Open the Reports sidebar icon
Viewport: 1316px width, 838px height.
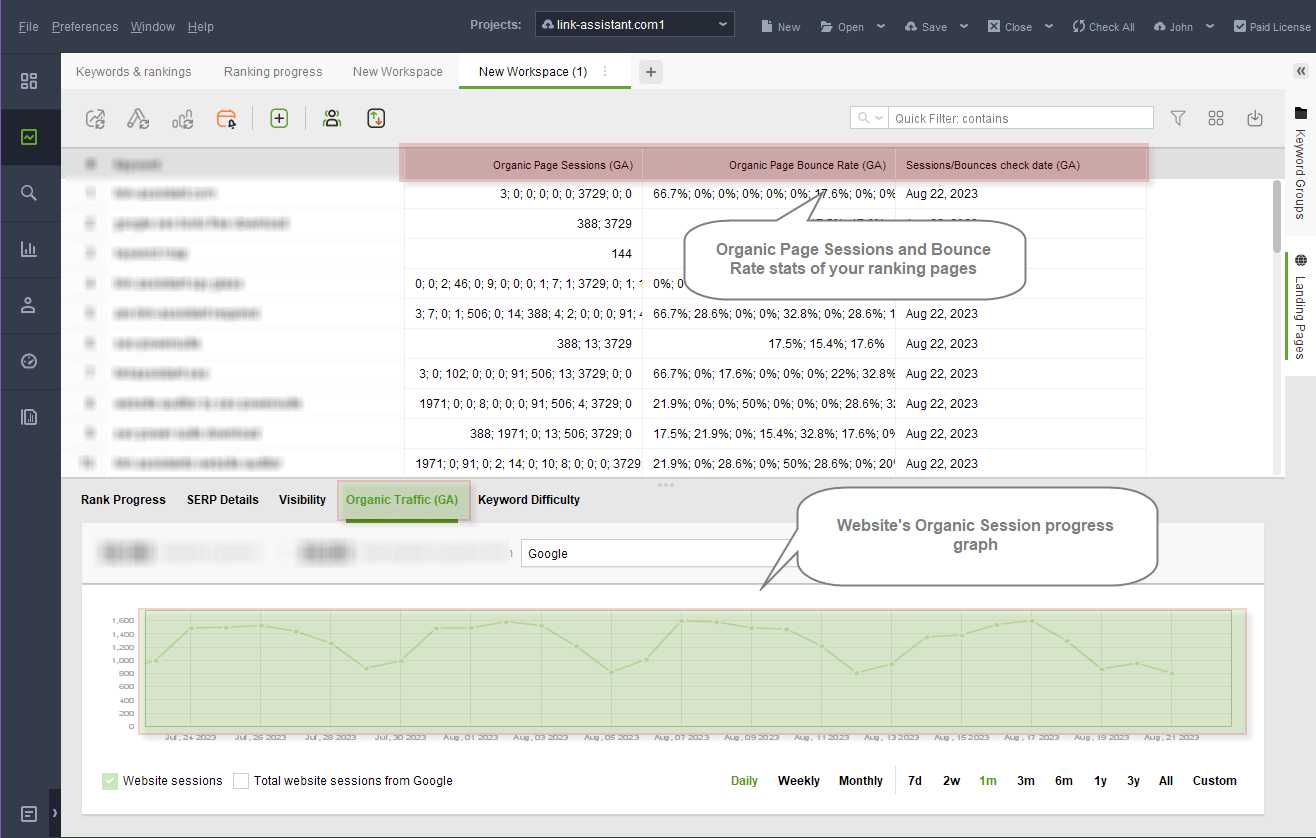click(x=29, y=417)
